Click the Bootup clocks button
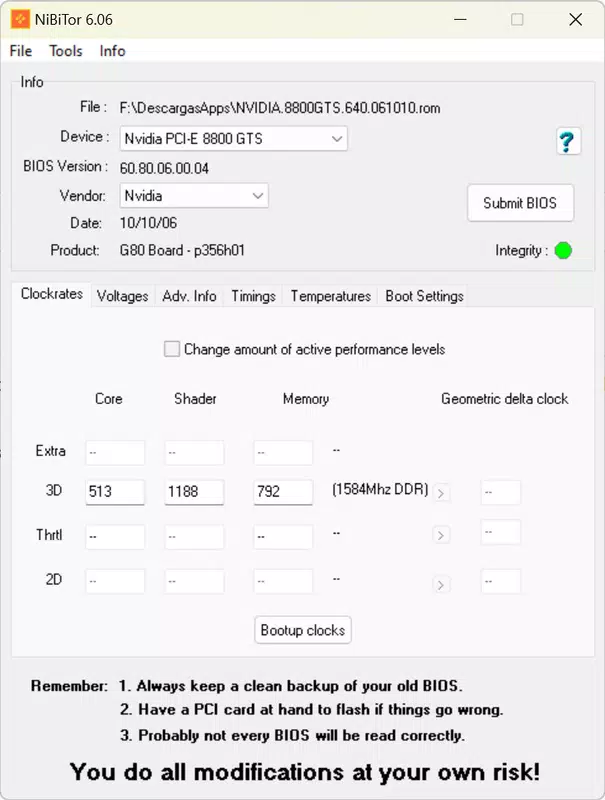605x800 pixels. coord(303,630)
